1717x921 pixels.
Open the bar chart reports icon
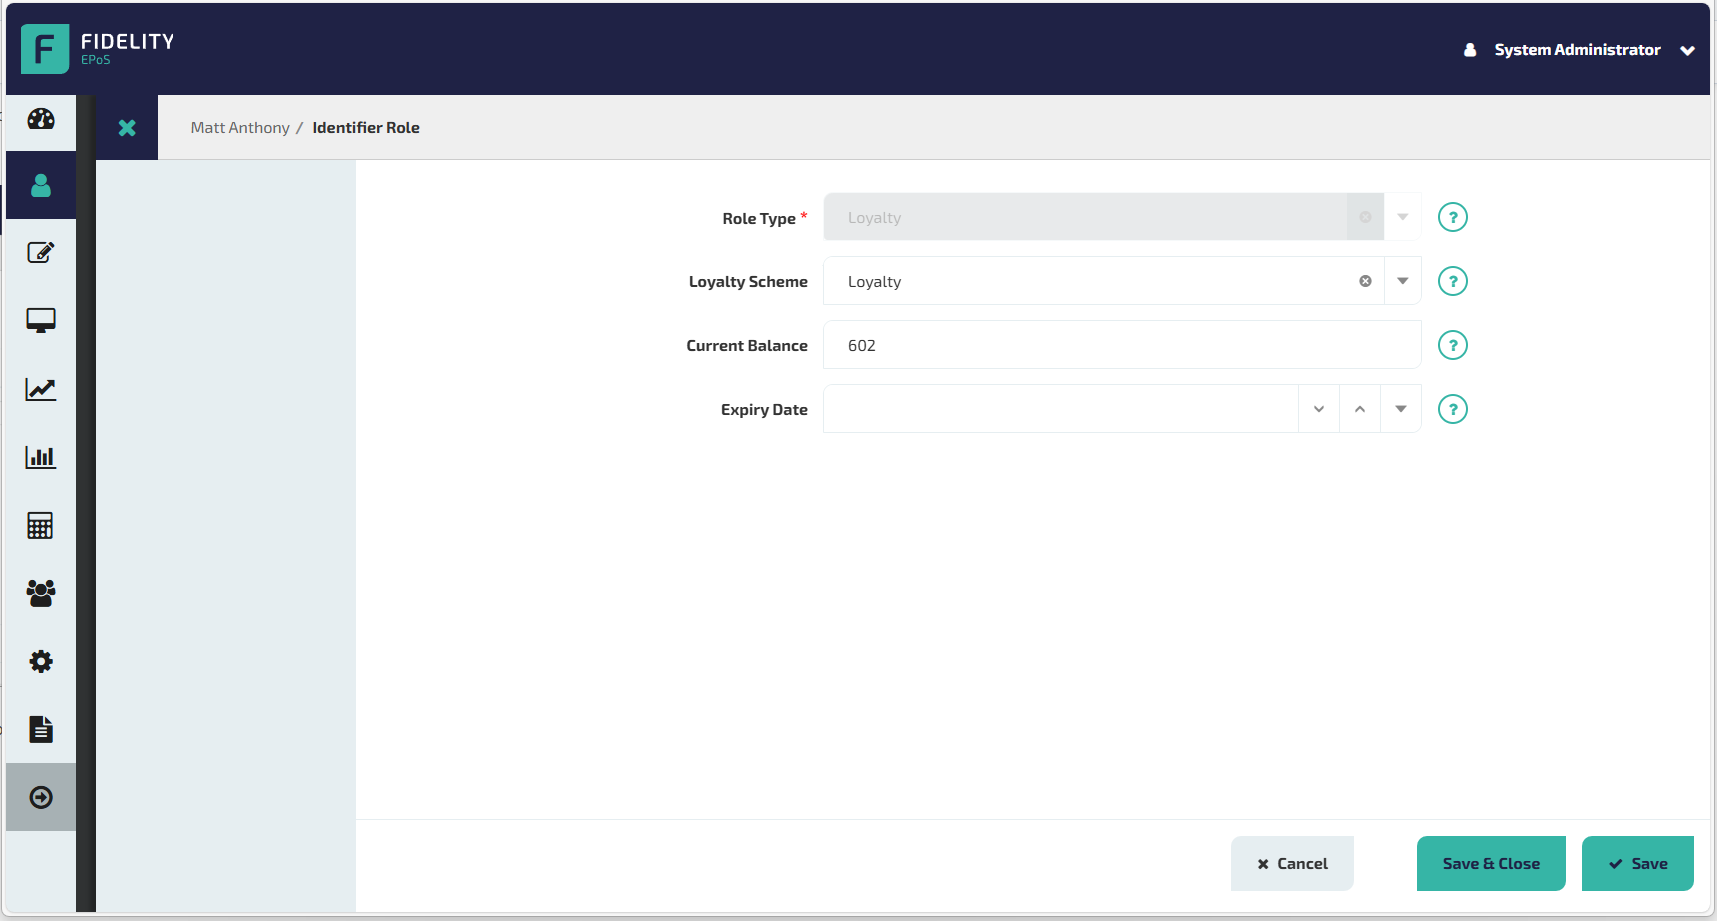click(41, 457)
